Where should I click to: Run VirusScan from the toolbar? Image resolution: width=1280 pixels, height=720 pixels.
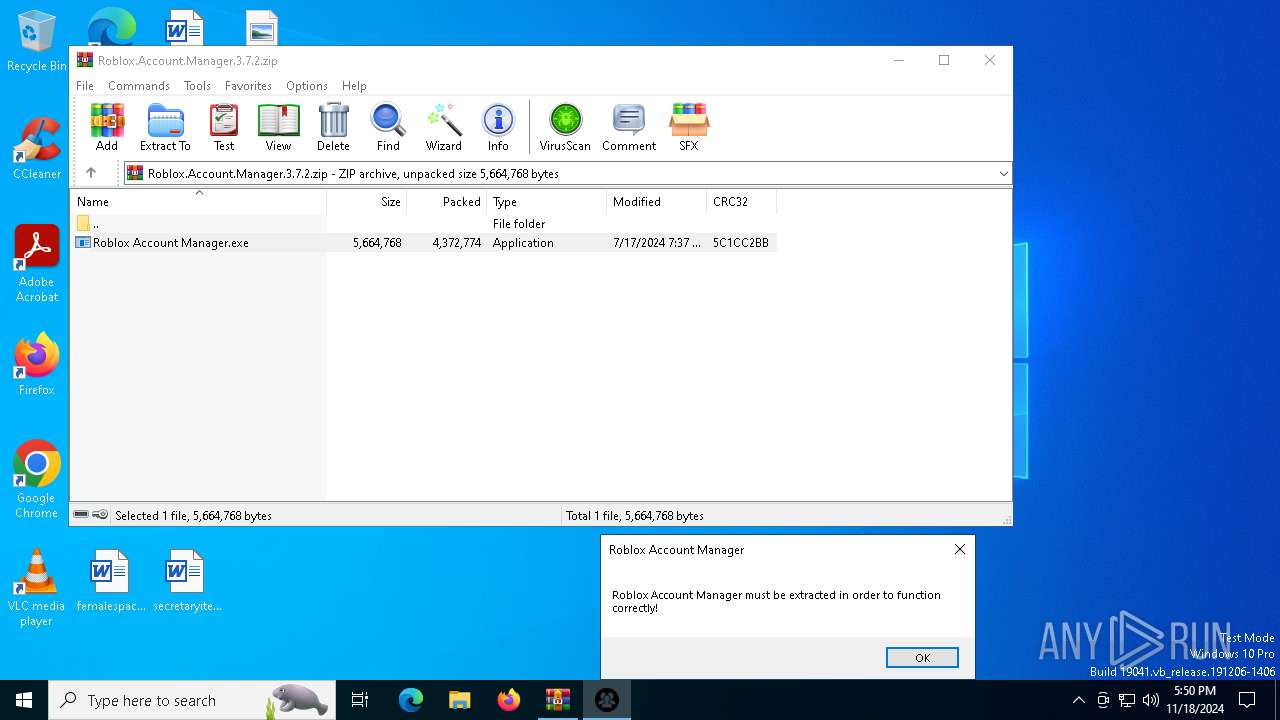[565, 127]
